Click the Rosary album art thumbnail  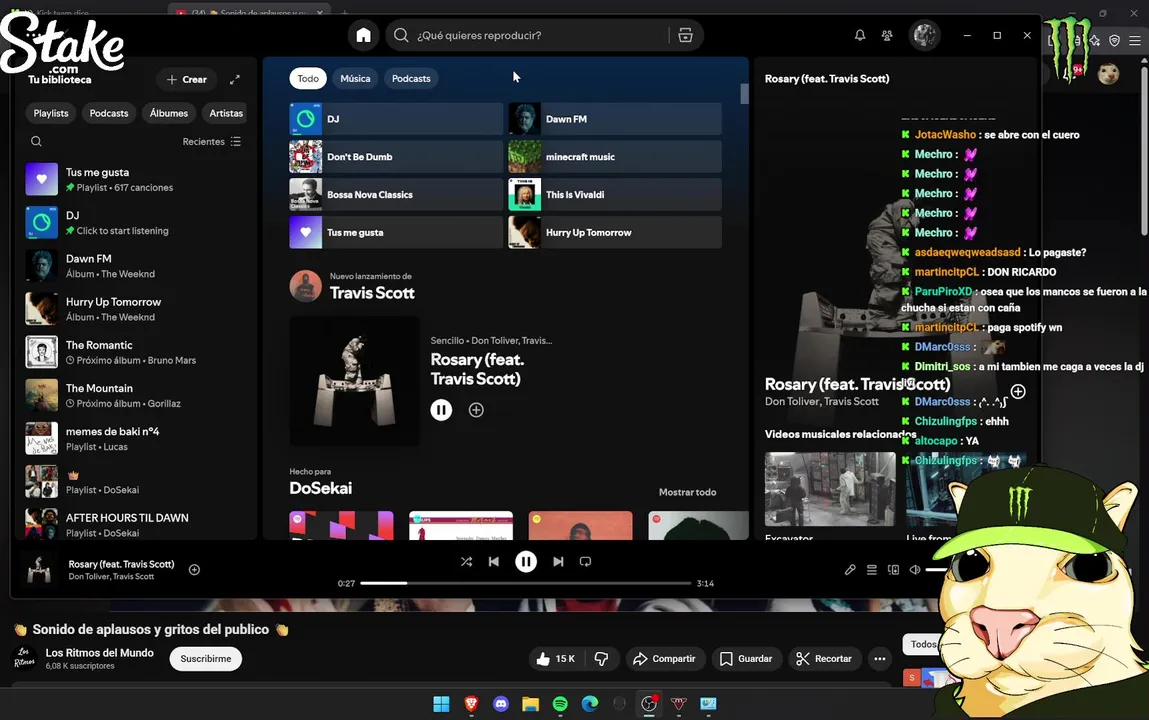(x=355, y=381)
